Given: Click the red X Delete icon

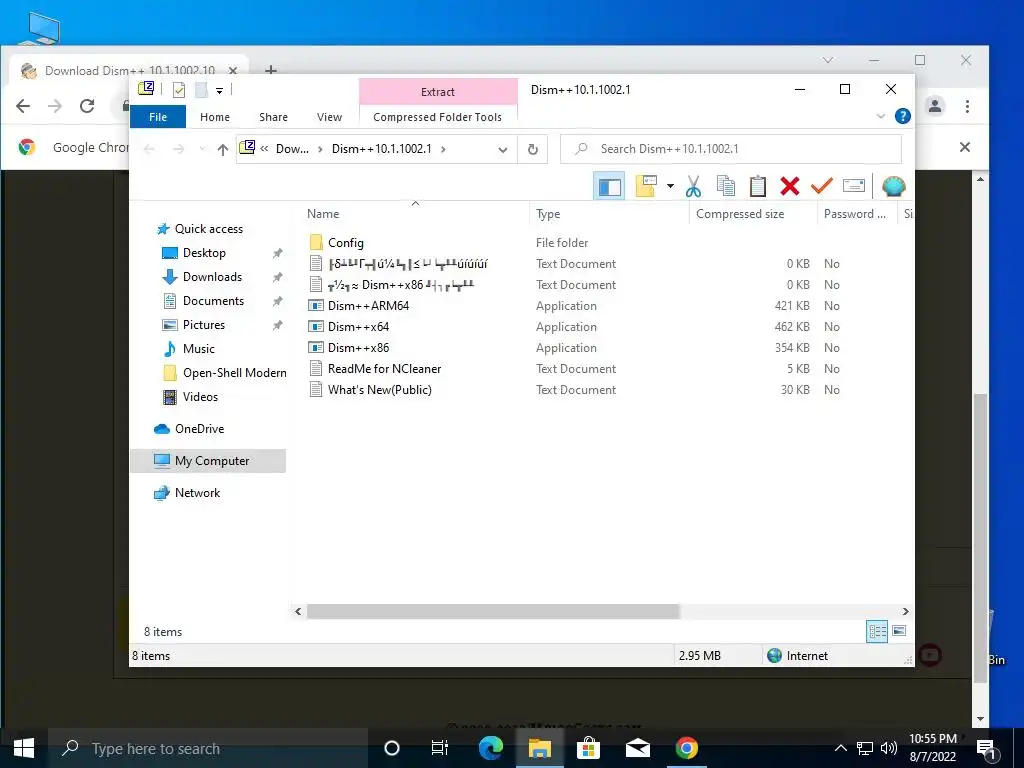Looking at the screenshot, I should tap(790, 186).
